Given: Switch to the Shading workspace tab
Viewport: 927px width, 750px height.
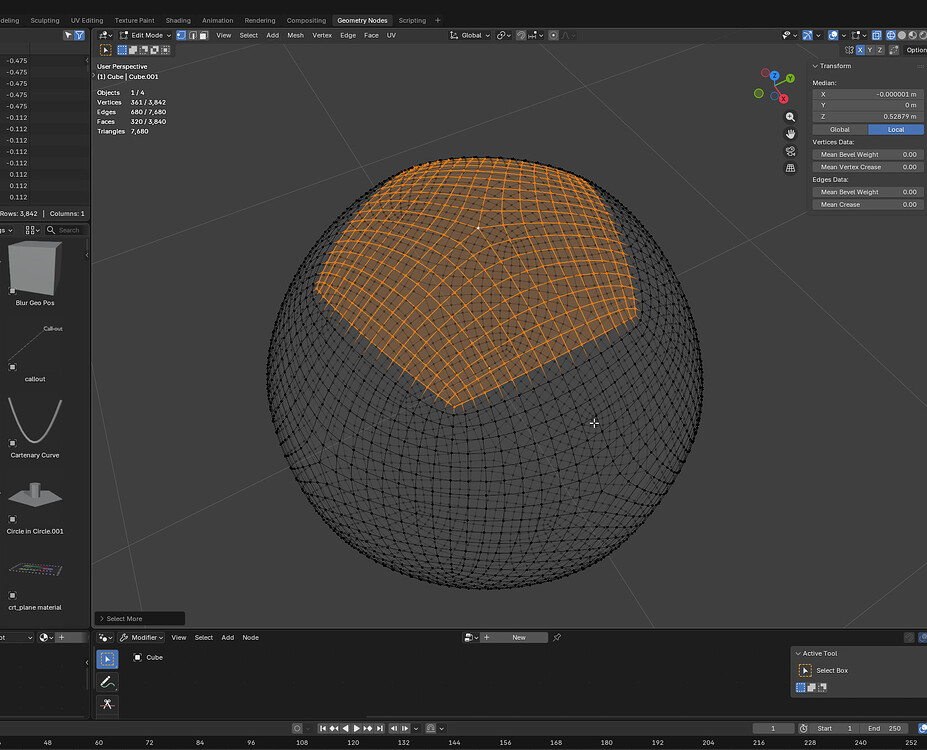Looking at the screenshot, I should click(178, 20).
